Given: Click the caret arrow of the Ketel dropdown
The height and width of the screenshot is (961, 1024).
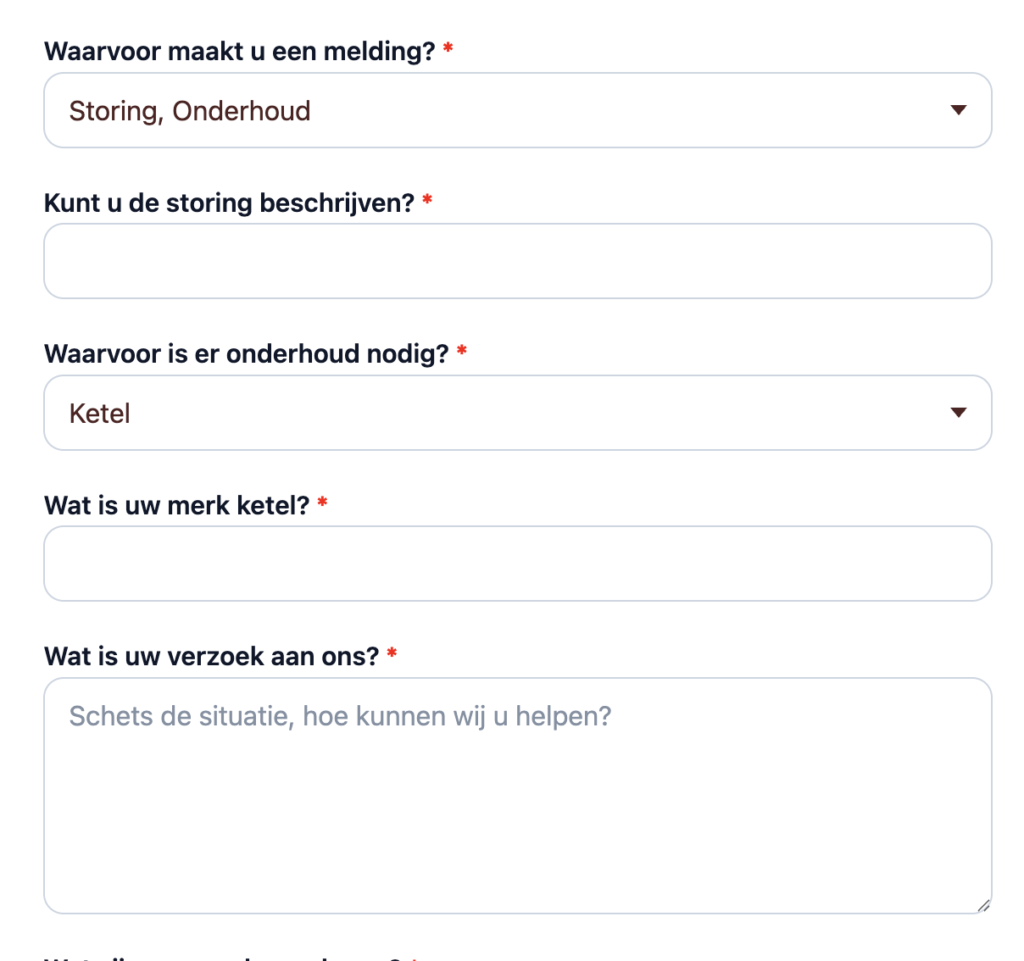Looking at the screenshot, I should (x=958, y=412).
